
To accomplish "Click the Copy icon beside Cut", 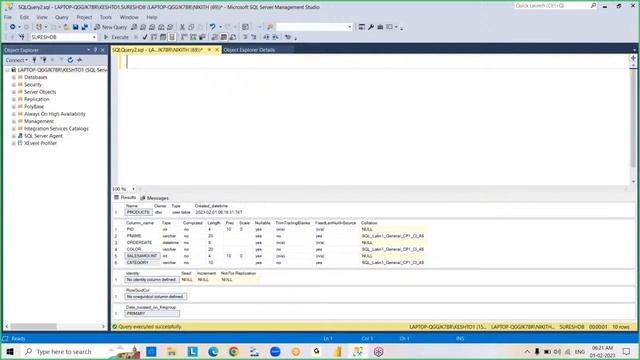I will (x=191, y=27).
